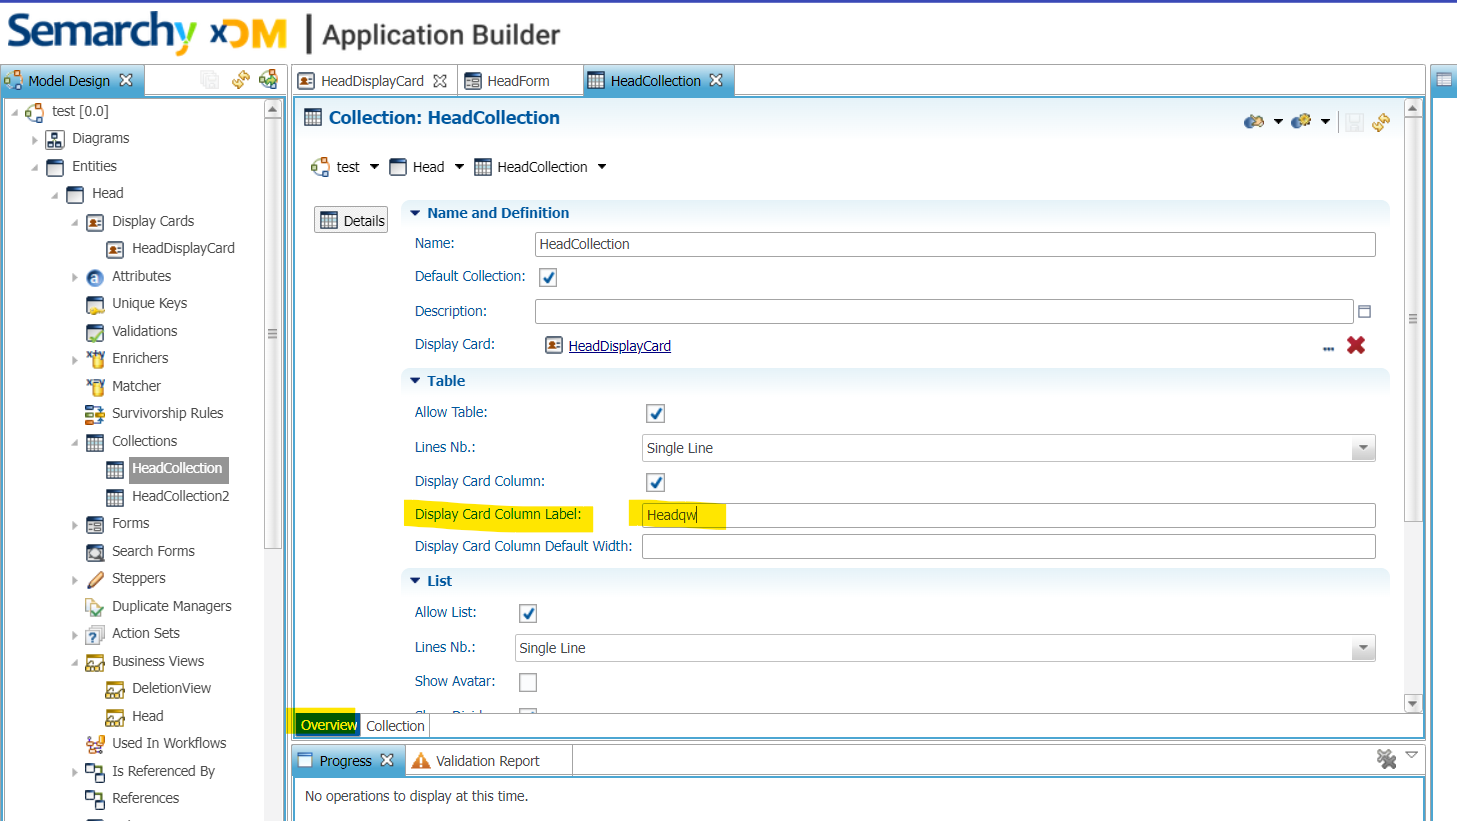Click the Unique Keys icon

point(95,304)
